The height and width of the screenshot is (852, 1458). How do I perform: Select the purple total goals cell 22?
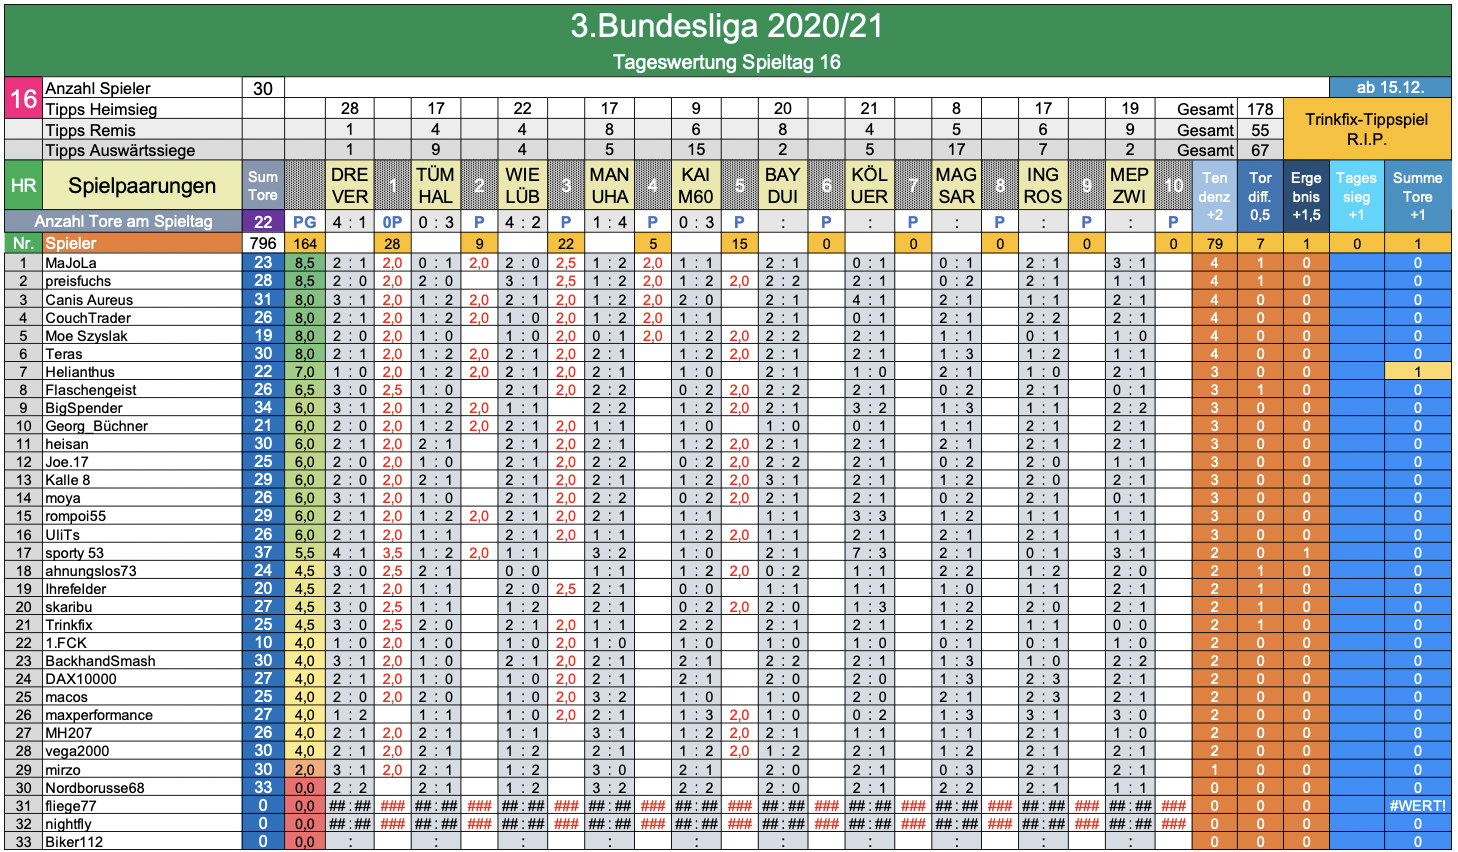pos(263,221)
